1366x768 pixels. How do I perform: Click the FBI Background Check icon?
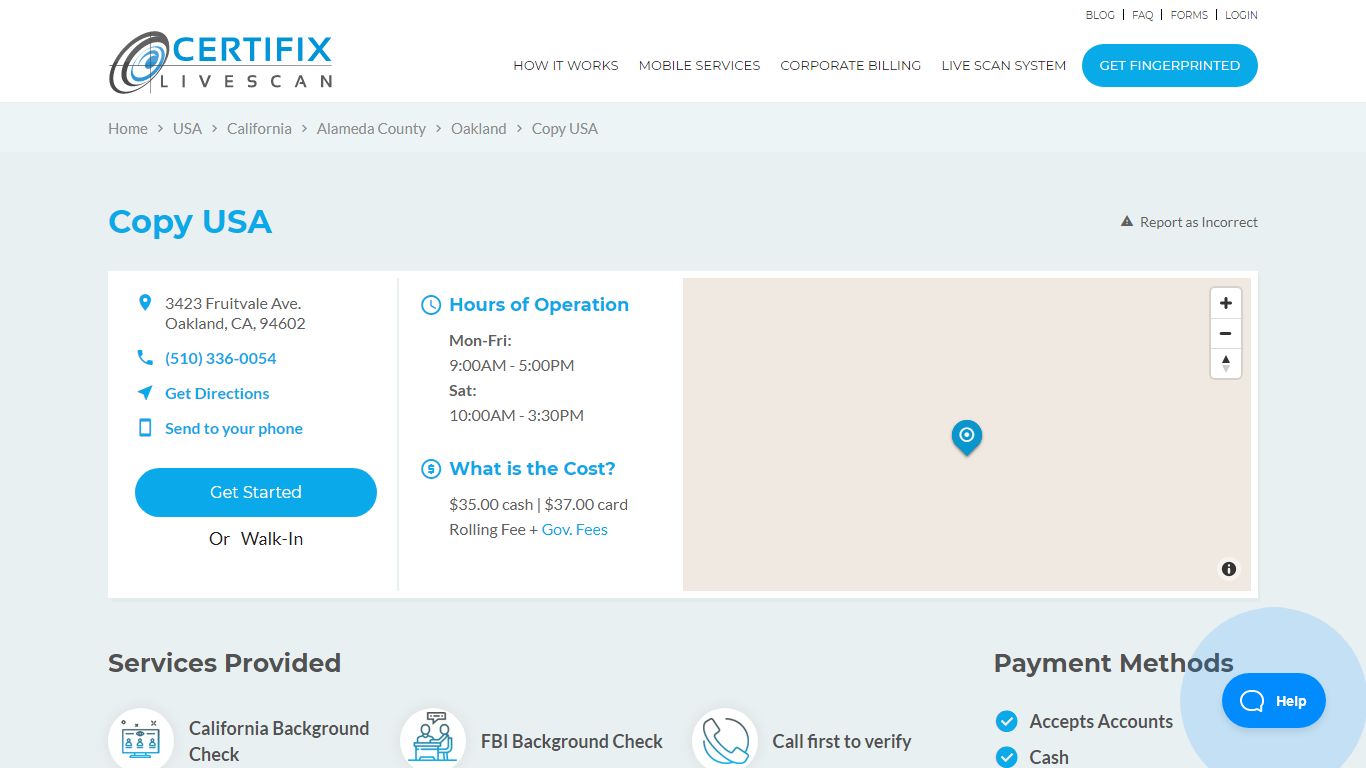(433, 741)
